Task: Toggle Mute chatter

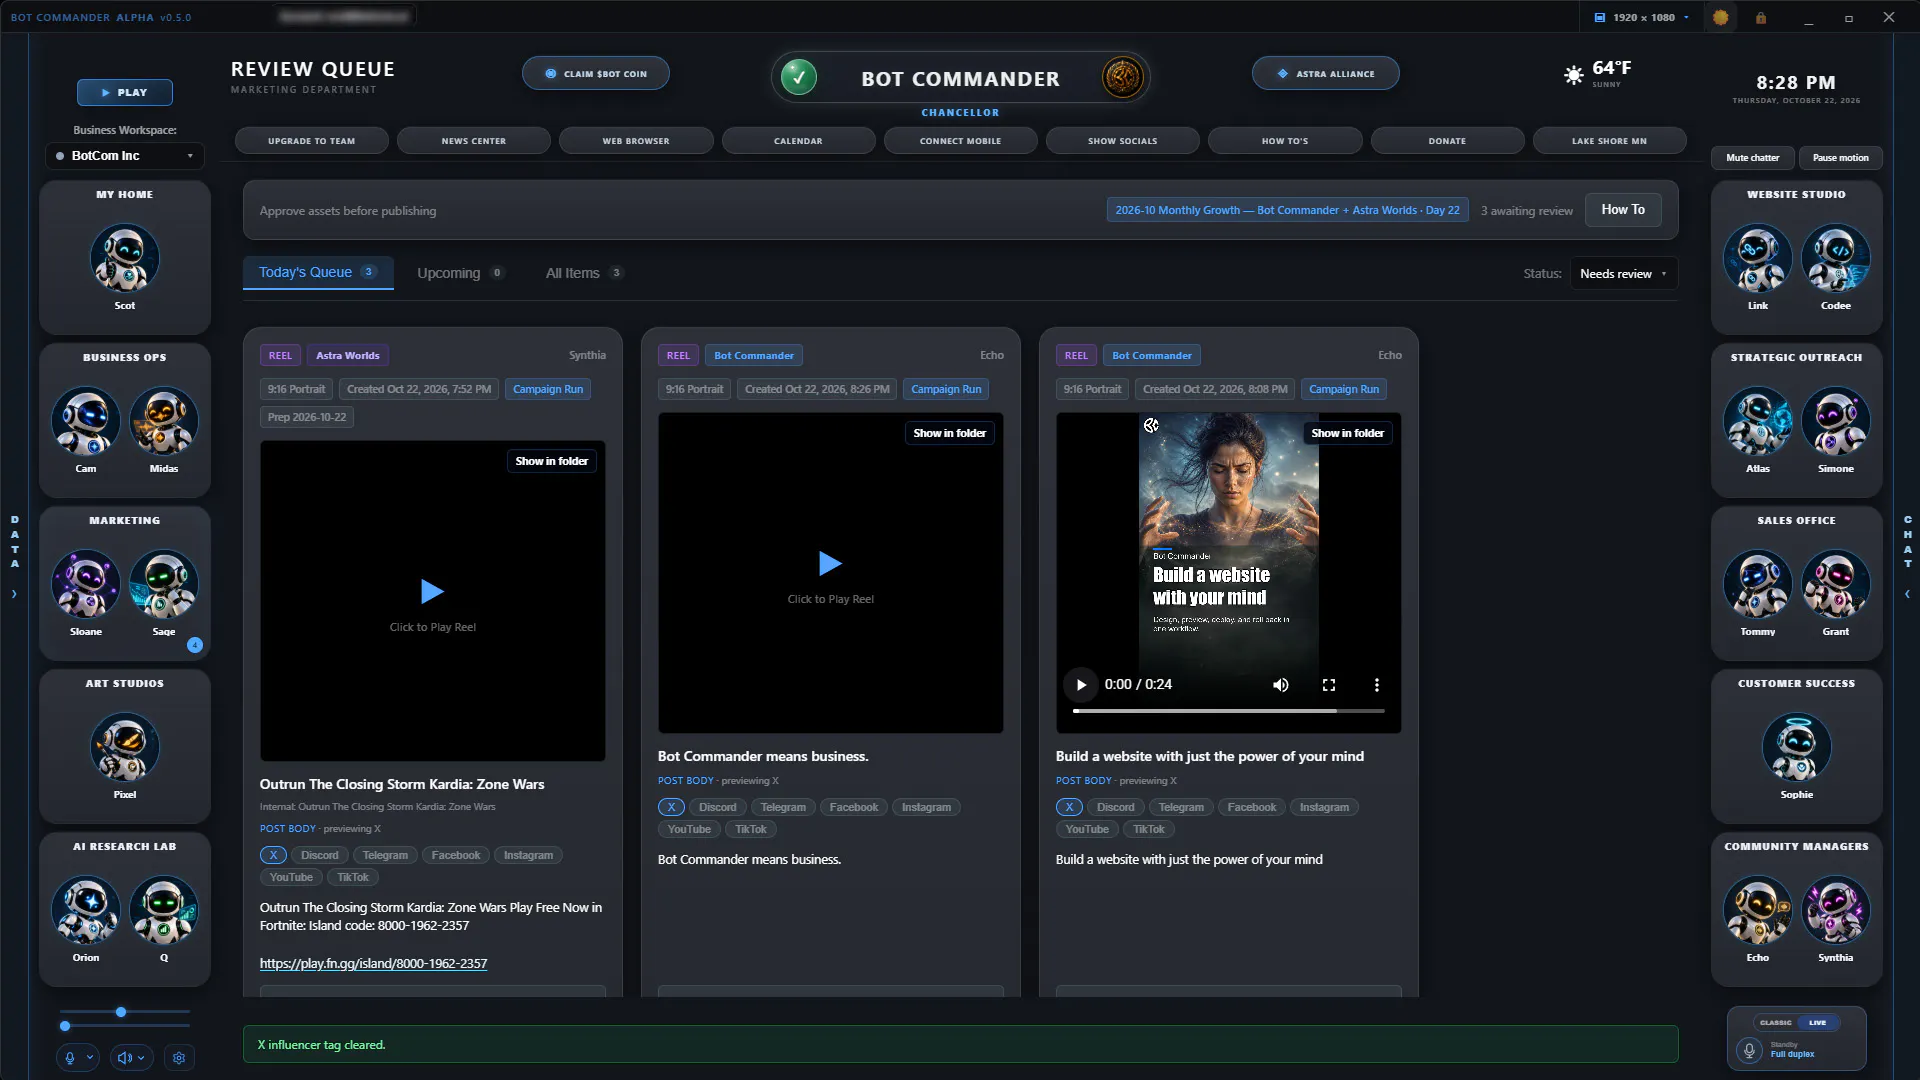Action: tap(1752, 158)
